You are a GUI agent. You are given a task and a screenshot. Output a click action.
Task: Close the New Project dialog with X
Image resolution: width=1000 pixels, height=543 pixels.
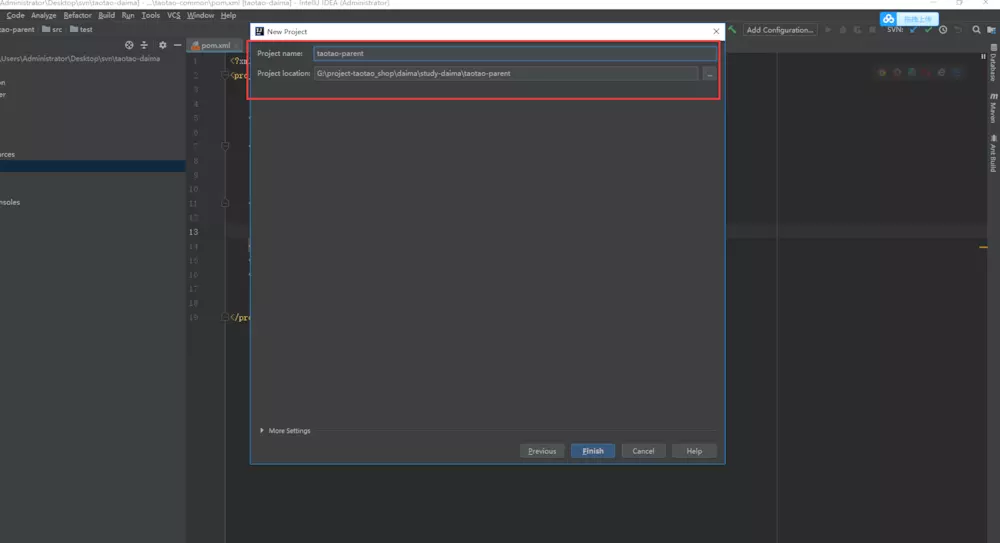[716, 31]
